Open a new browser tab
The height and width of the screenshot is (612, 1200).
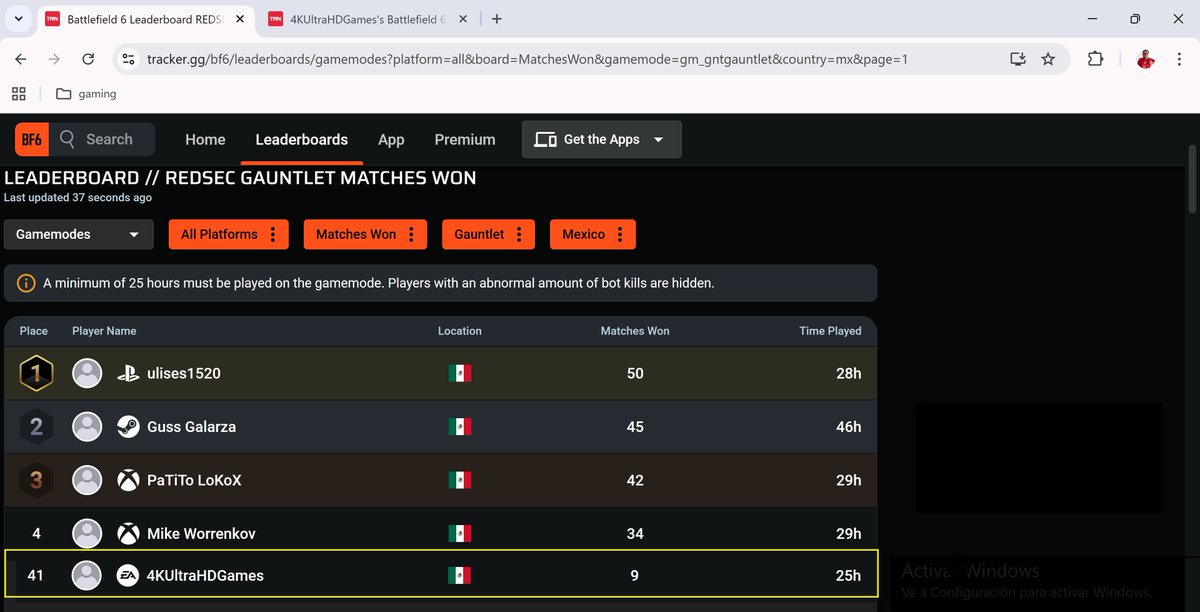pos(497,19)
